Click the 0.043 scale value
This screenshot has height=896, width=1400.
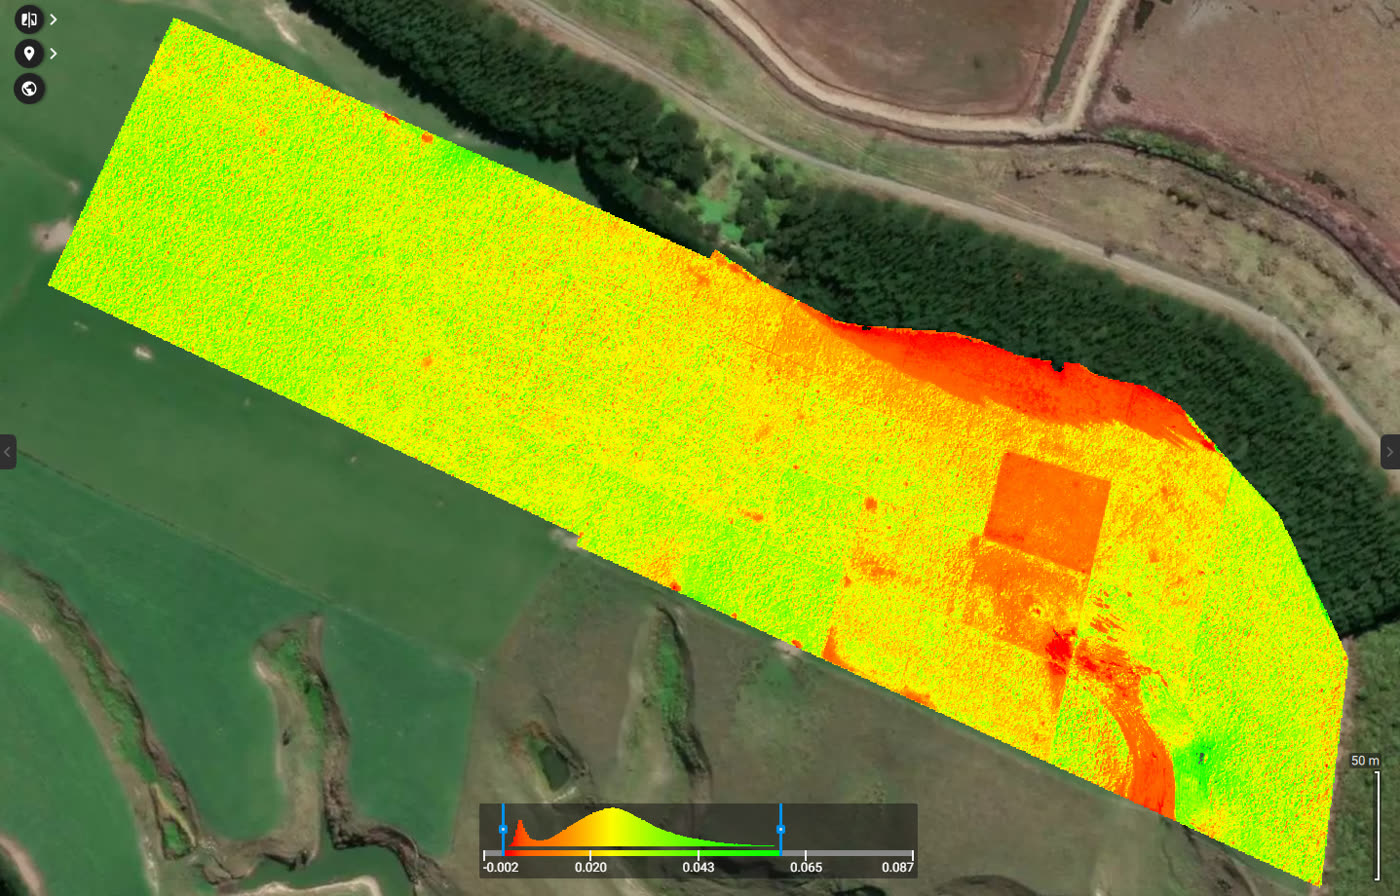[698, 867]
